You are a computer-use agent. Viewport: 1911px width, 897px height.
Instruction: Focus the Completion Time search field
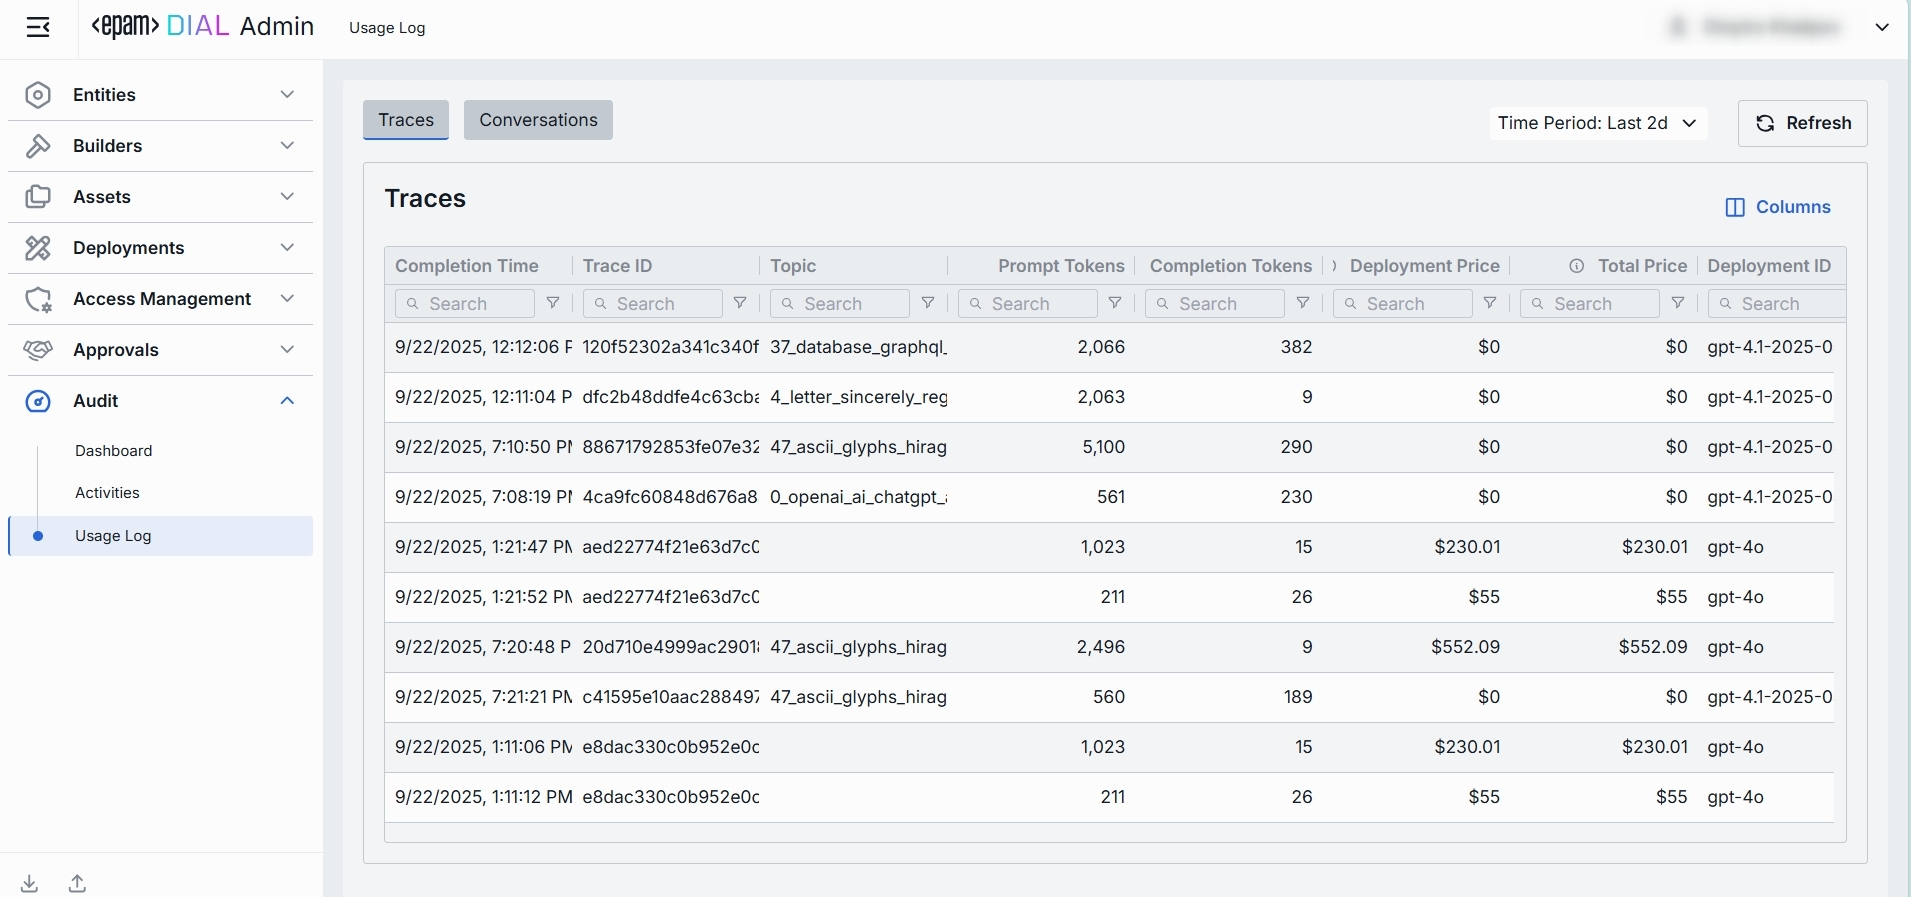(465, 303)
